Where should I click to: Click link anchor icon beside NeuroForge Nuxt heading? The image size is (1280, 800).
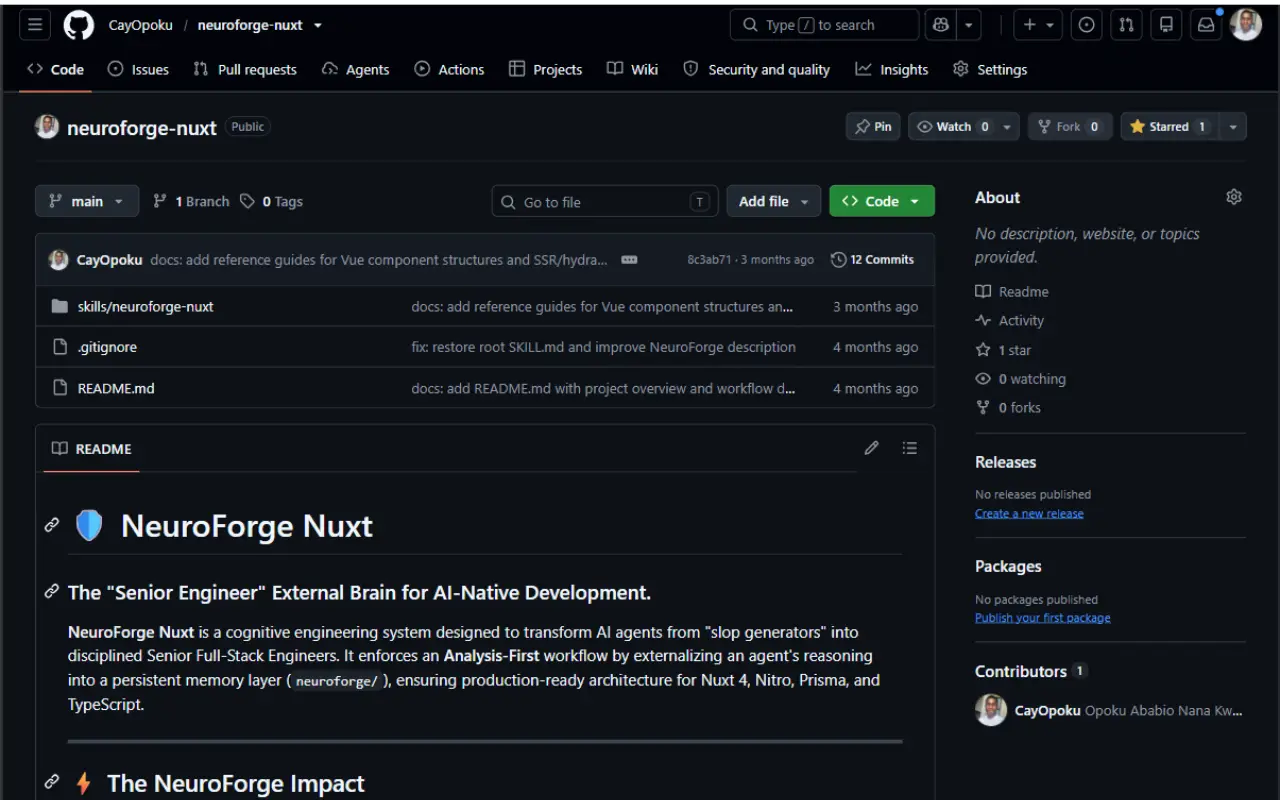52,525
